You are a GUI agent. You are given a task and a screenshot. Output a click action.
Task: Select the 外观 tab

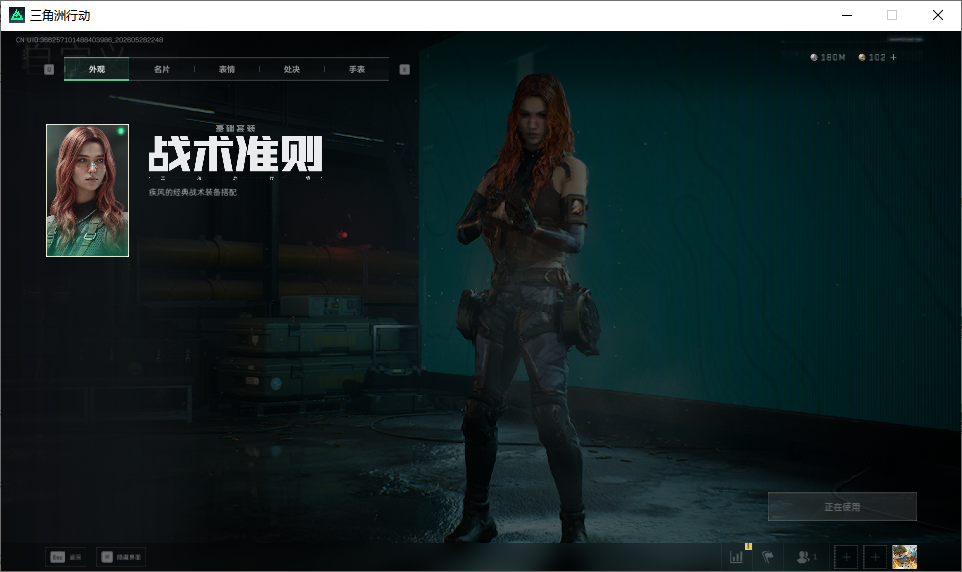(96, 69)
